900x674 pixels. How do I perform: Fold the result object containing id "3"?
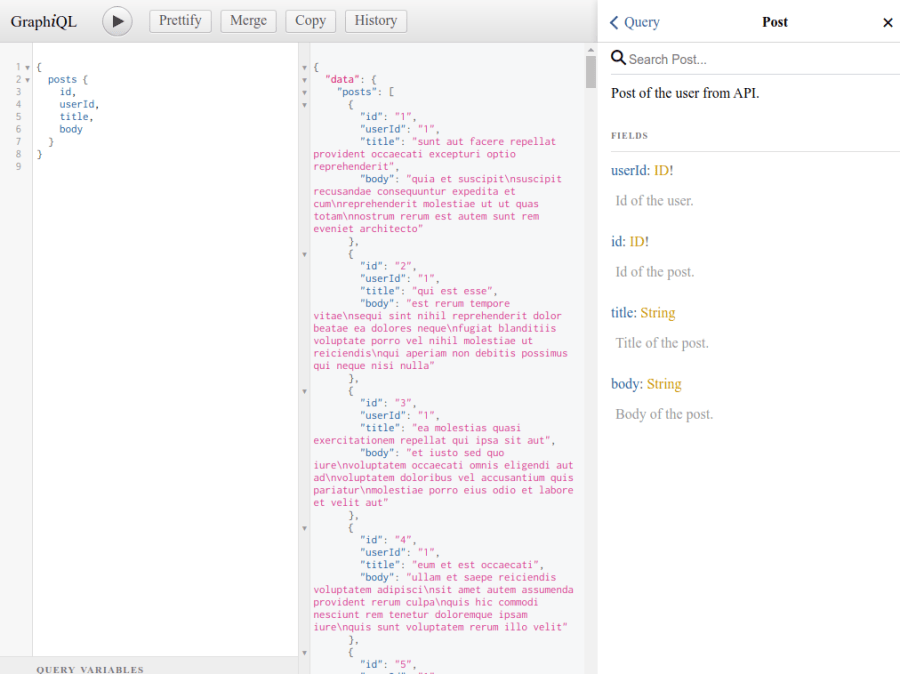coord(304,392)
